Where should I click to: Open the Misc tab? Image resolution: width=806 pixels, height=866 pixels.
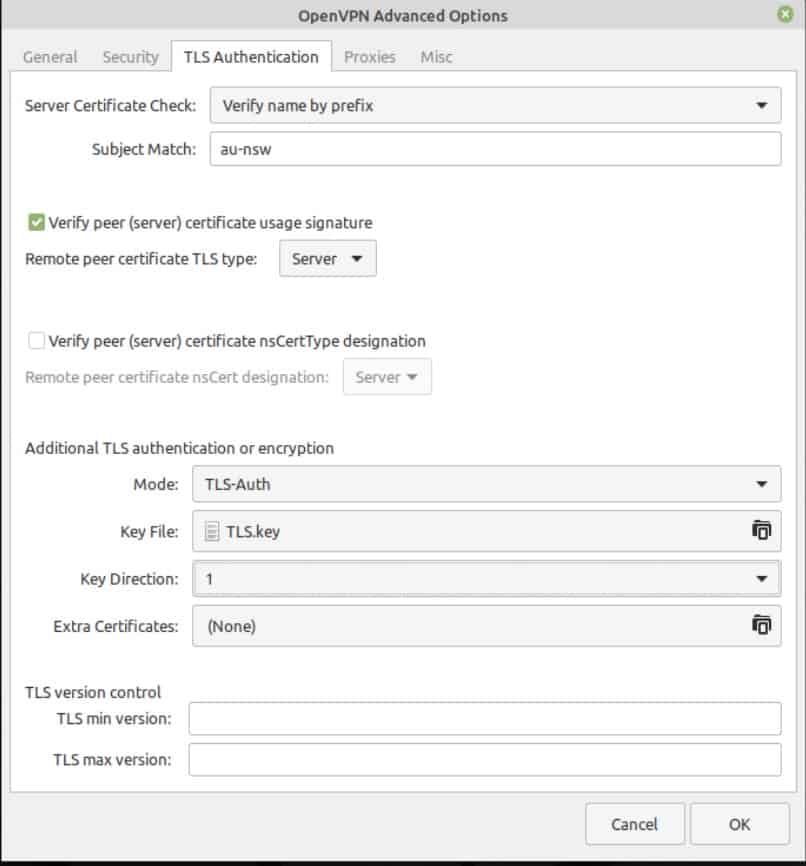tap(436, 57)
